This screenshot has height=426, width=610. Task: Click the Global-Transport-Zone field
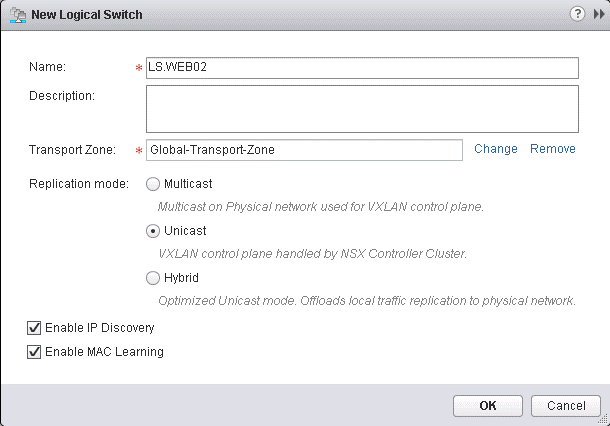(304, 150)
